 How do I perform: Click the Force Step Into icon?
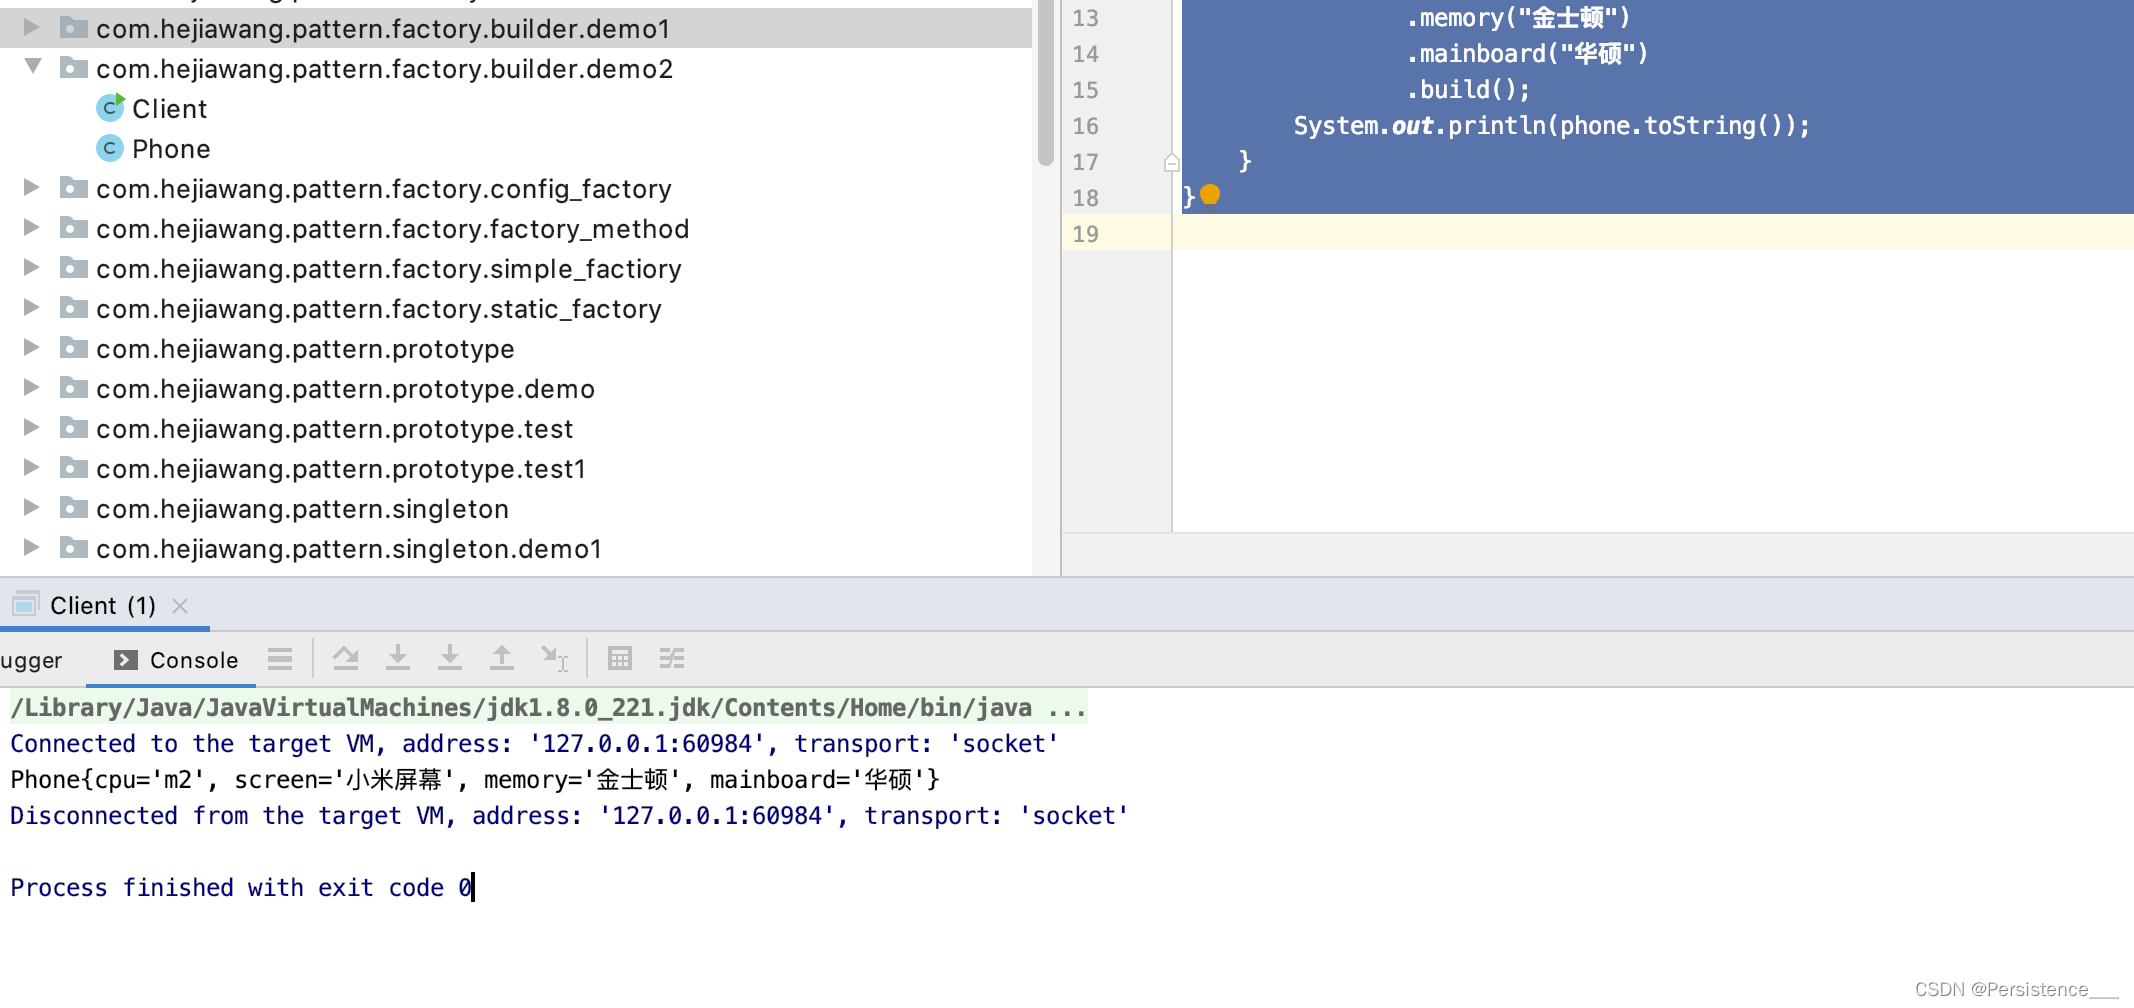[x=450, y=659]
